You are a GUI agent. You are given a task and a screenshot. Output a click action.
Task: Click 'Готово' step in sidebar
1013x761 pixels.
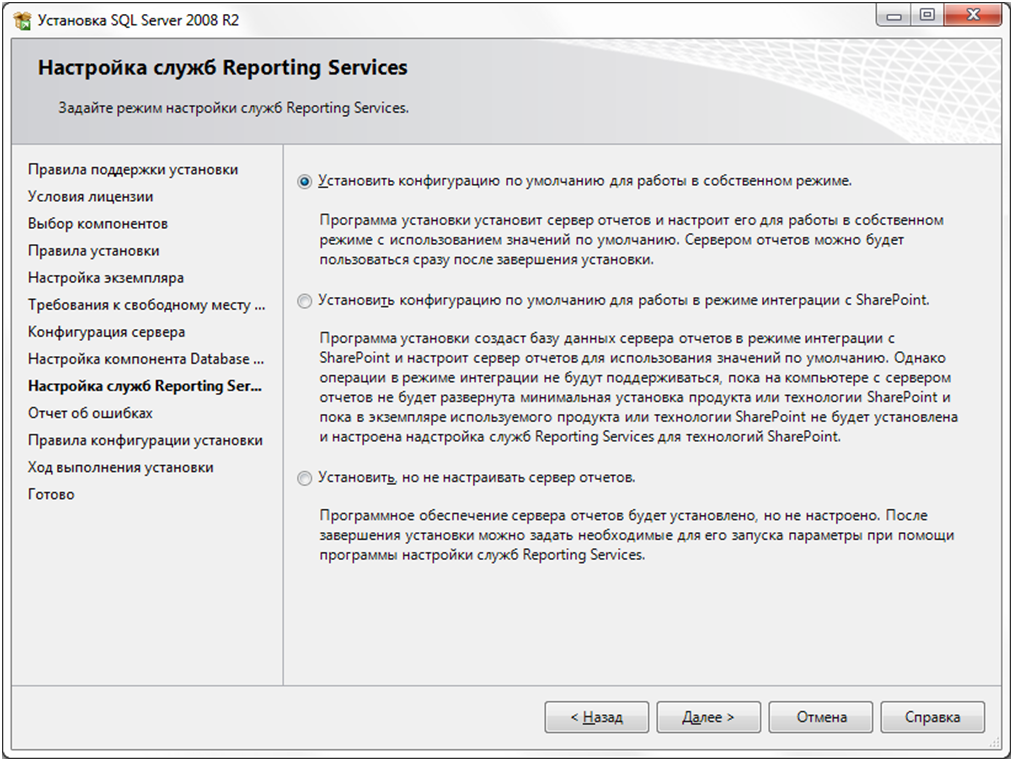coord(51,495)
